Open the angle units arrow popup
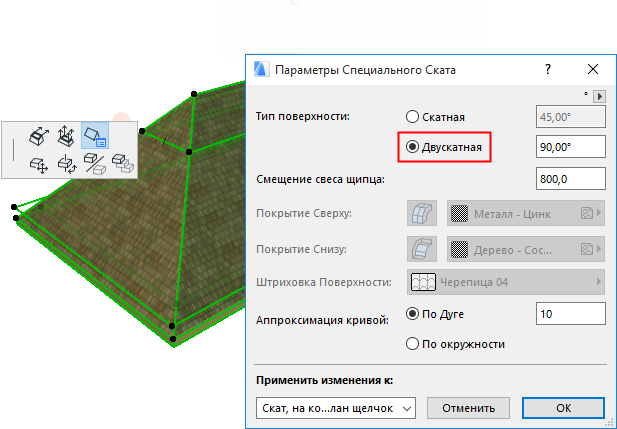Image resolution: width=617 pixels, height=429 pixels. pyautogui.click(x=599, y=96)
